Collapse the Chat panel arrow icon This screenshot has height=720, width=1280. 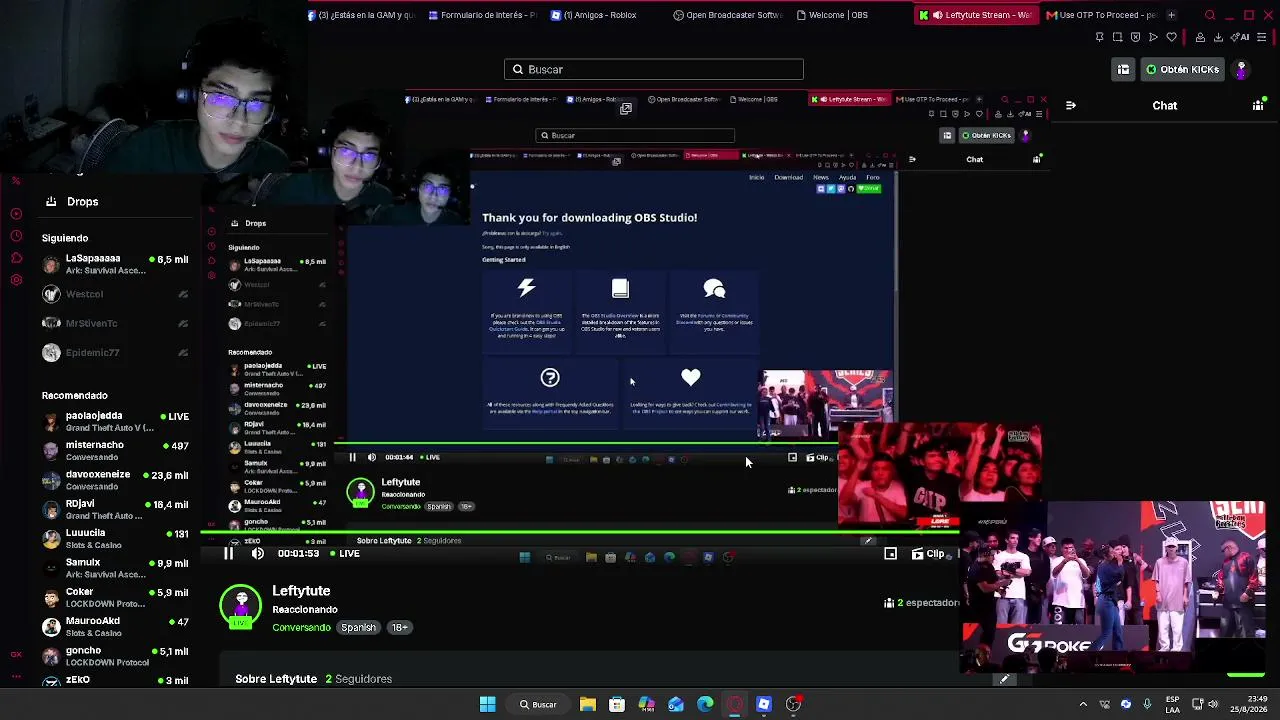click(1071, 105)
